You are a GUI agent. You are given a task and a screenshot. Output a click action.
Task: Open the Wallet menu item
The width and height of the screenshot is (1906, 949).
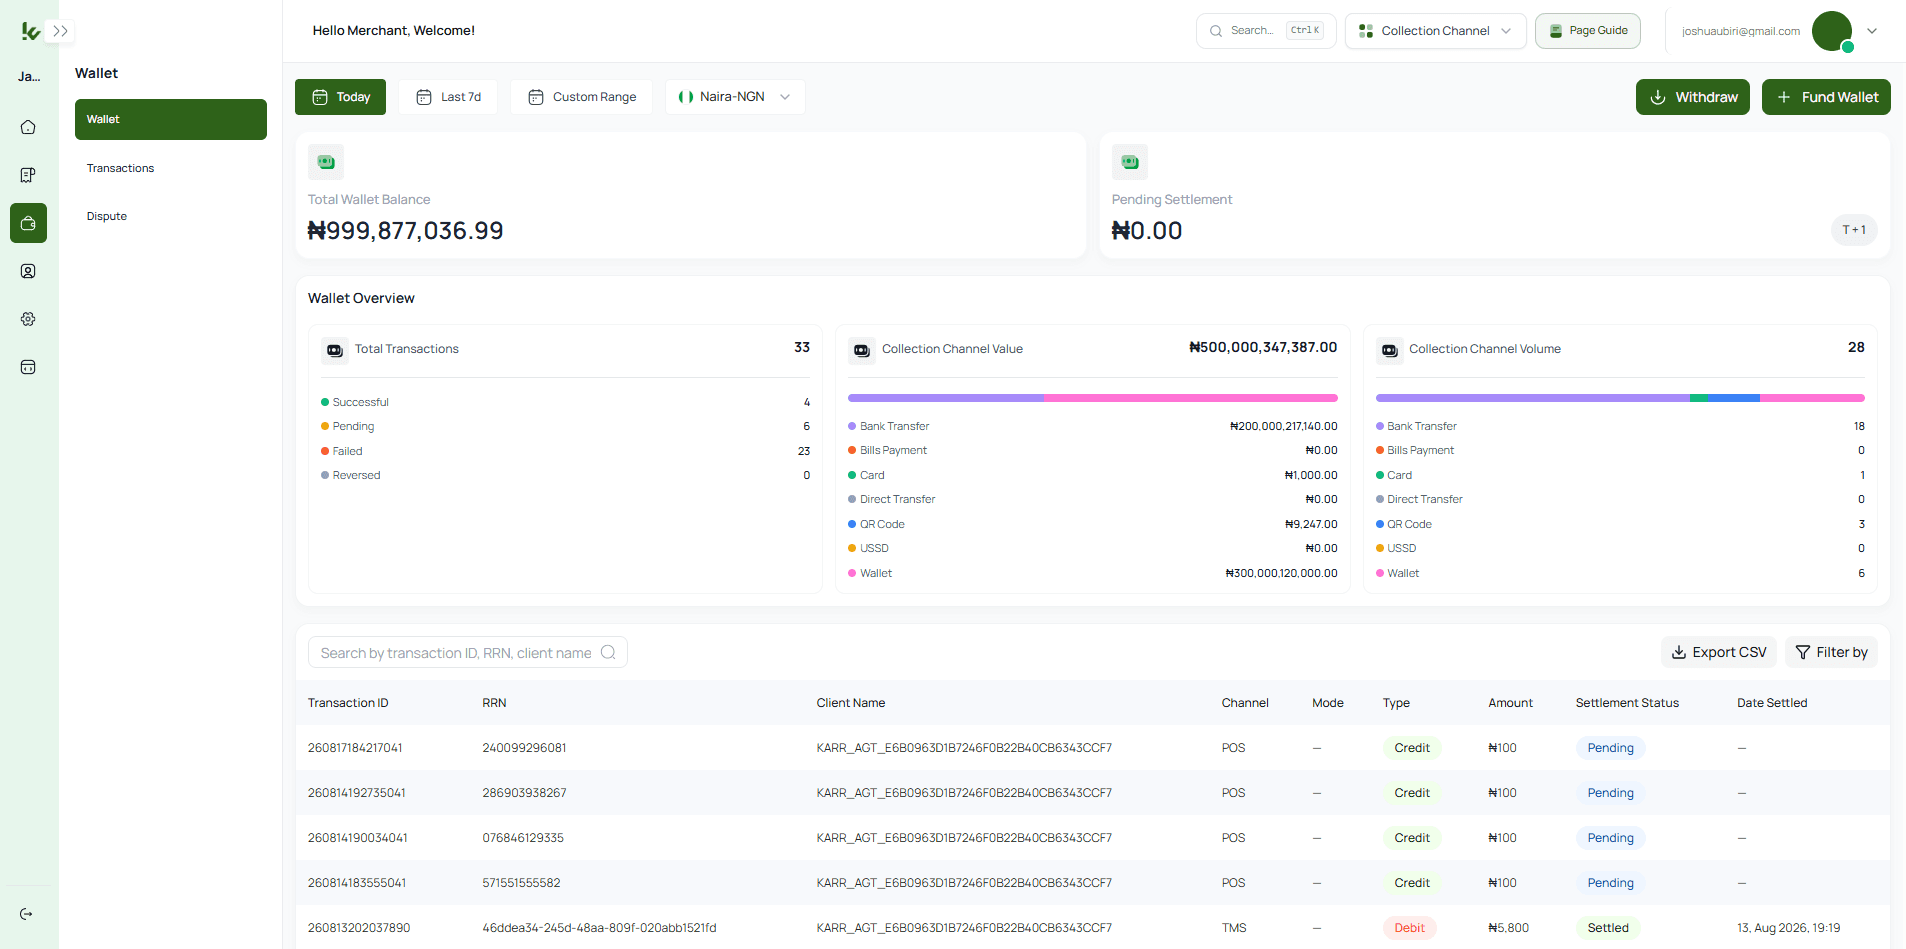[x=171, y=119]
